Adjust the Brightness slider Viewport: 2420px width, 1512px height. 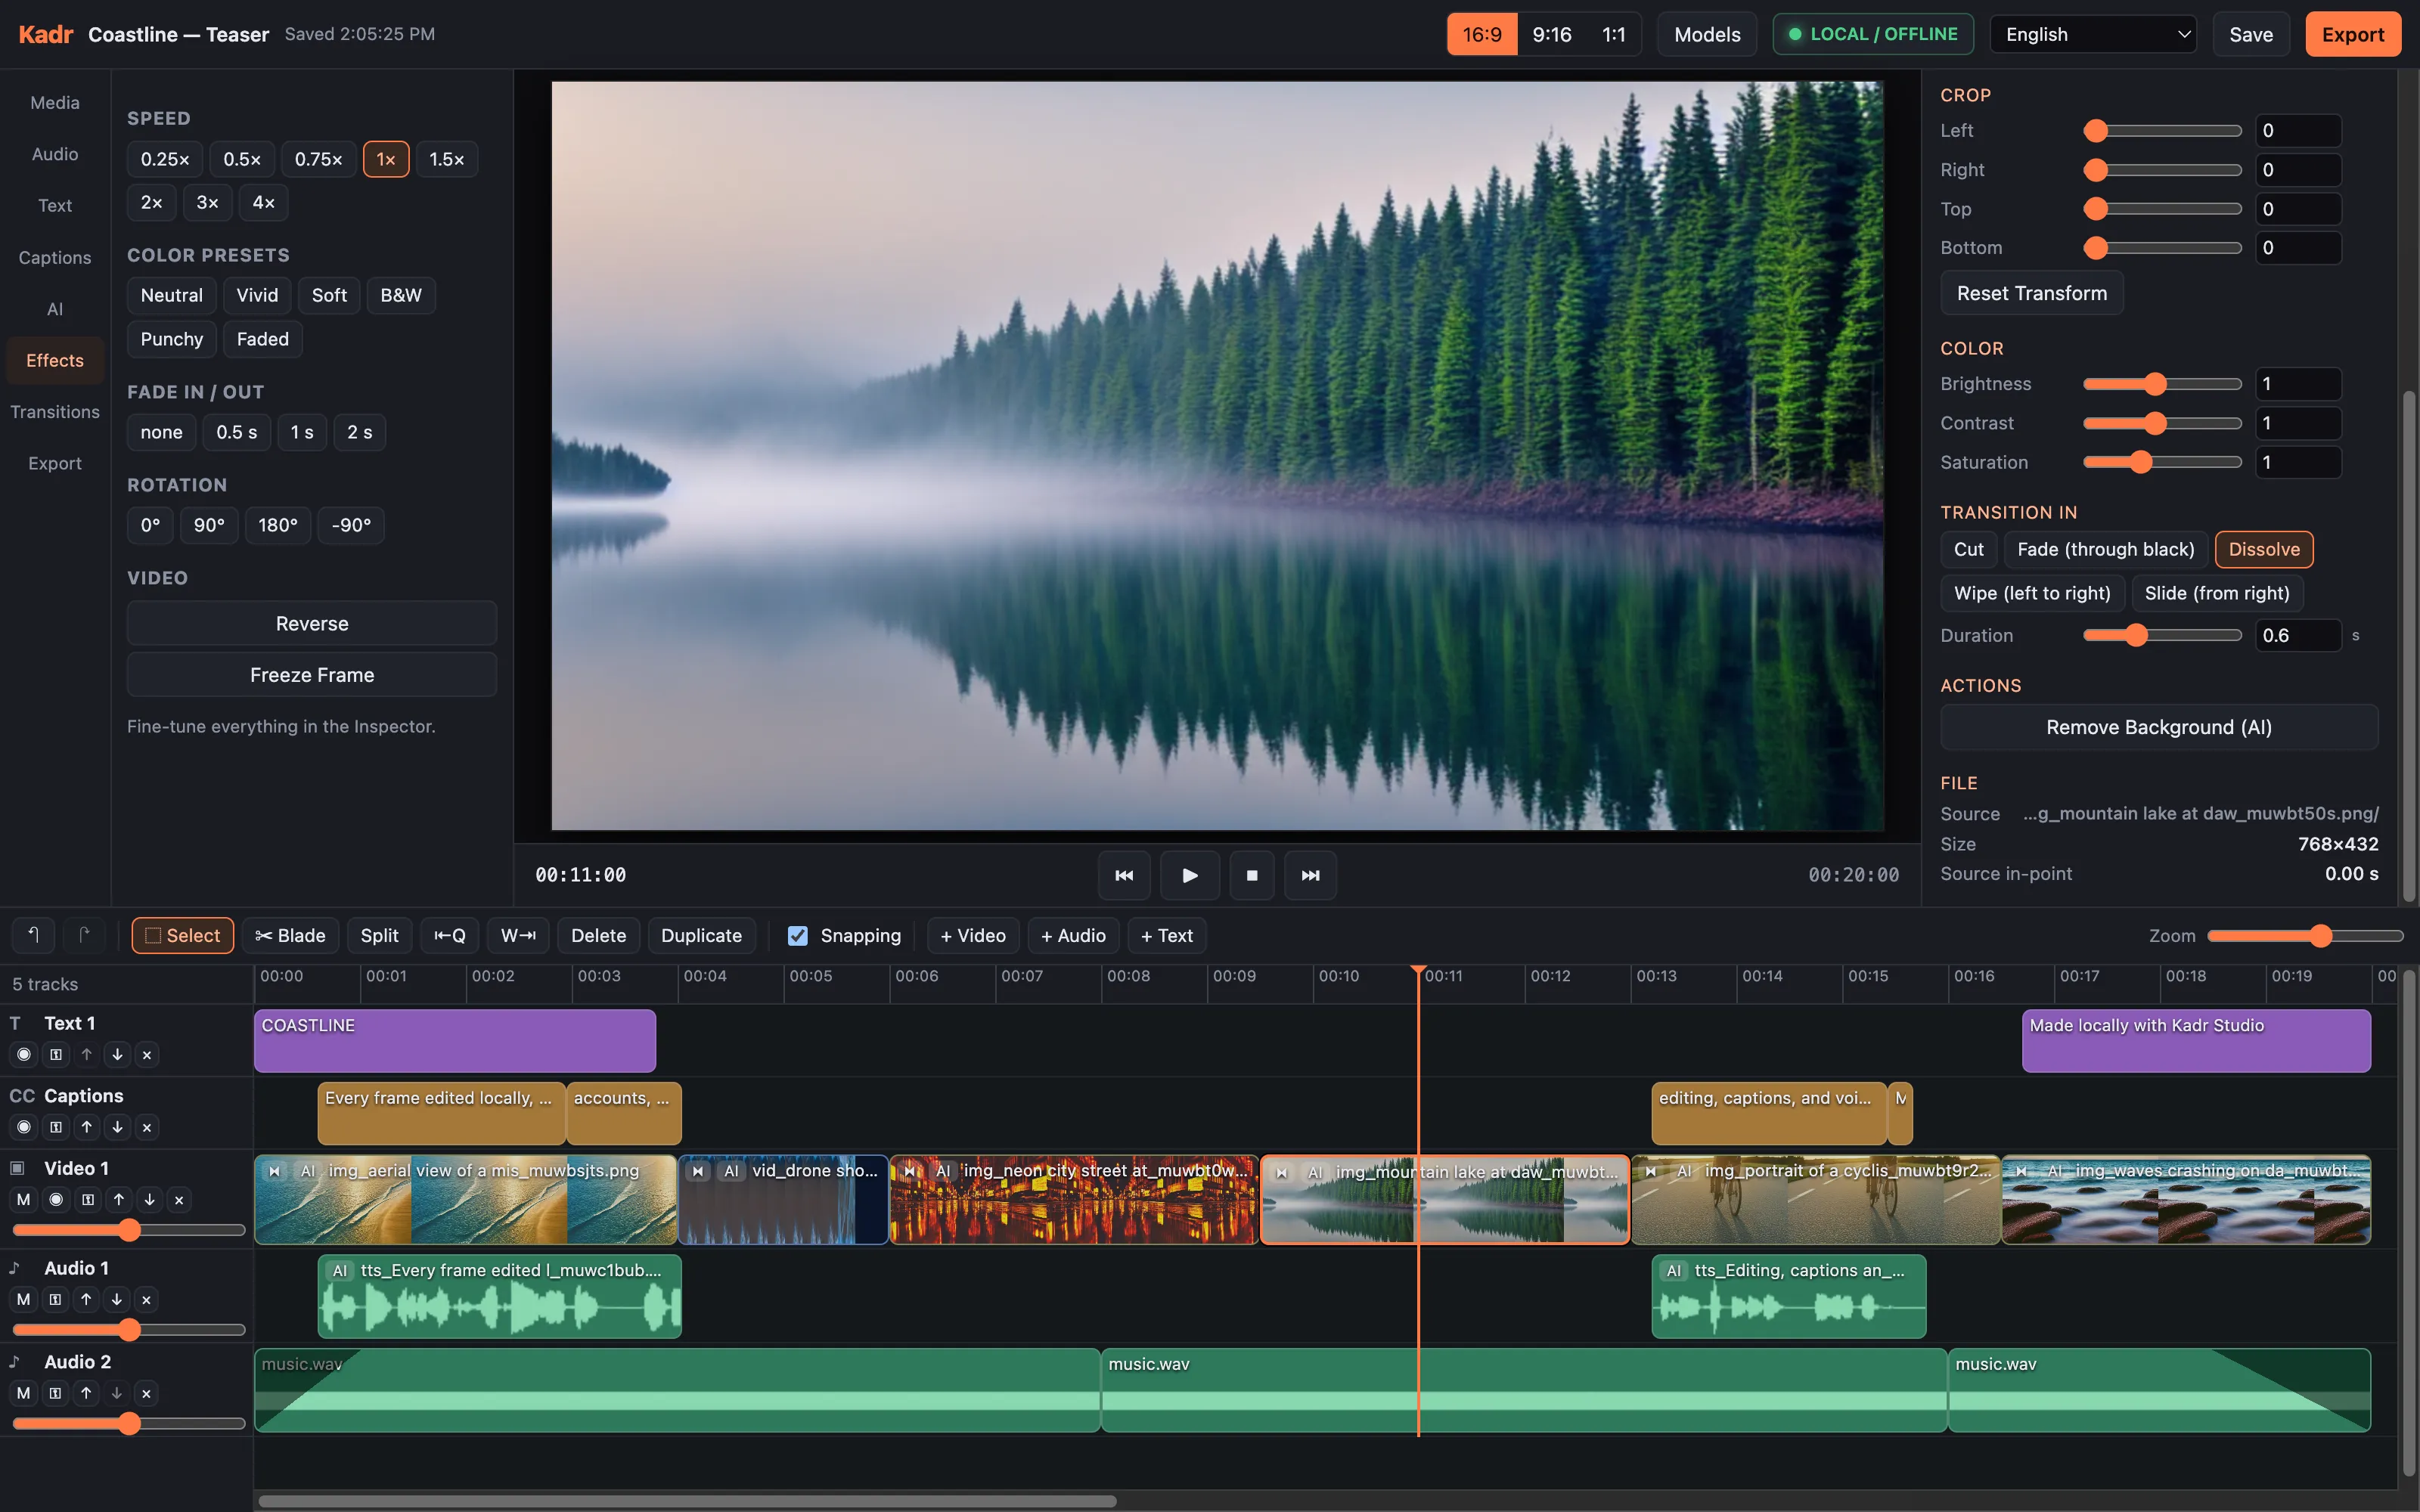click(2161, 384)
